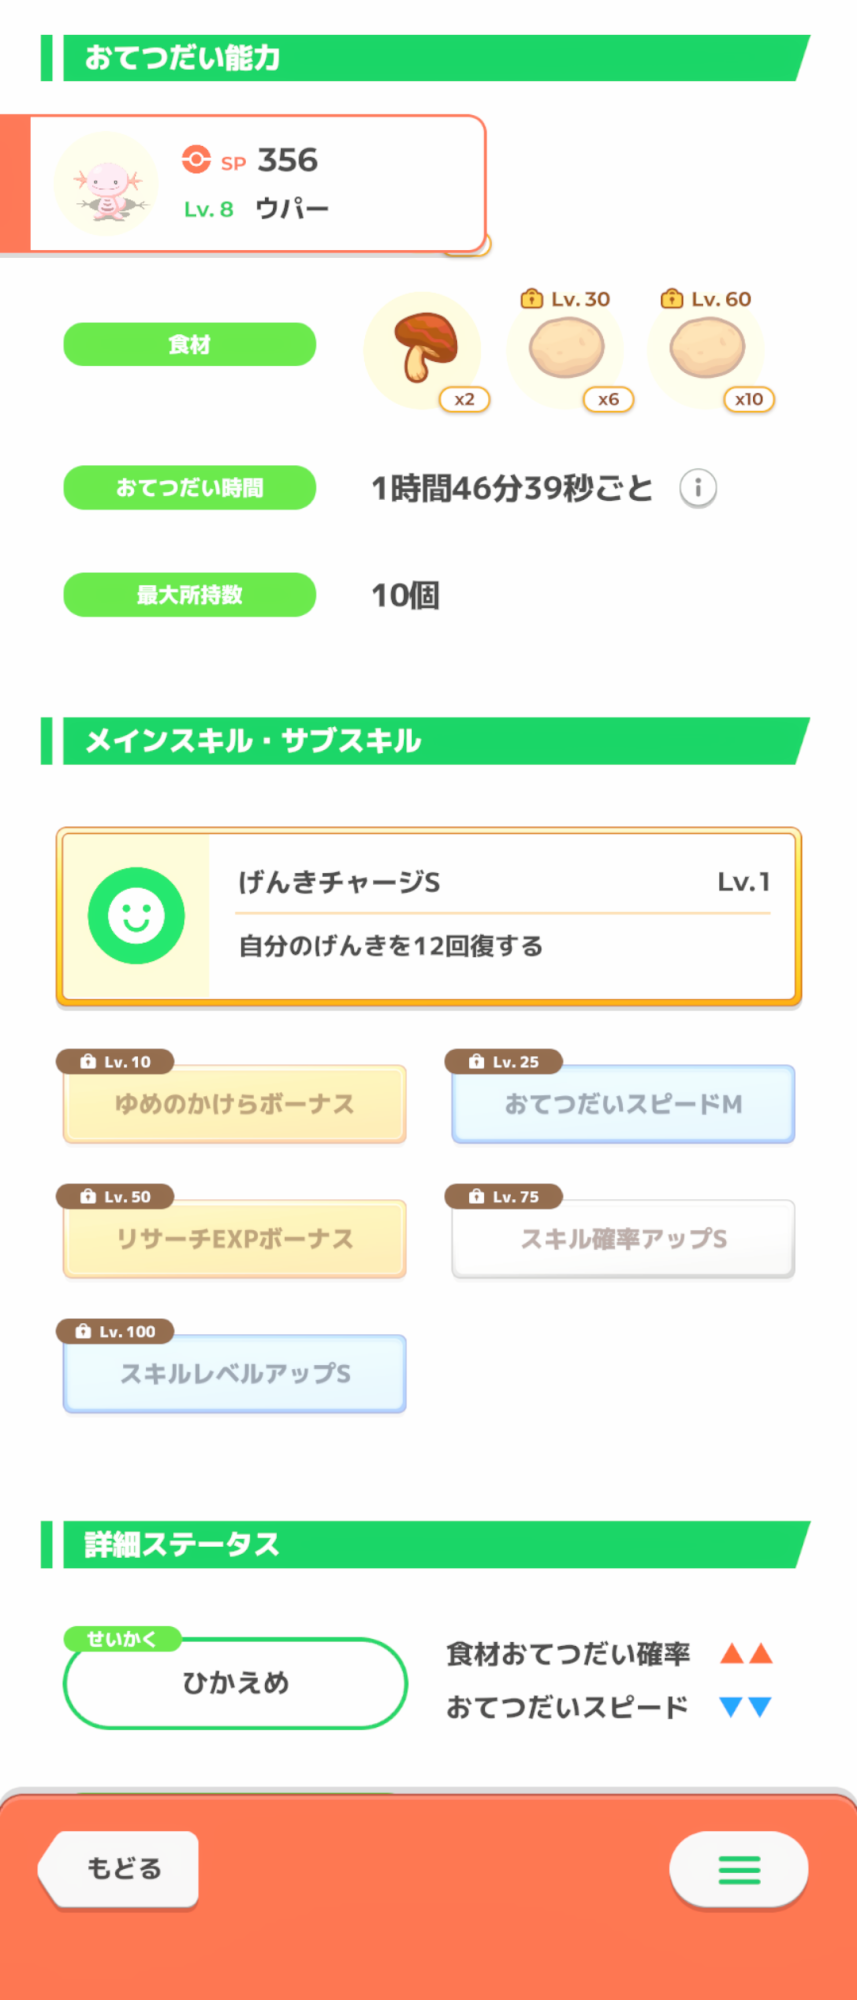The height and width of the screenshot is (2000, 857).
Task: Tap the スキルレベルアップS sub skill
Action: click(x=235, y=1374)
